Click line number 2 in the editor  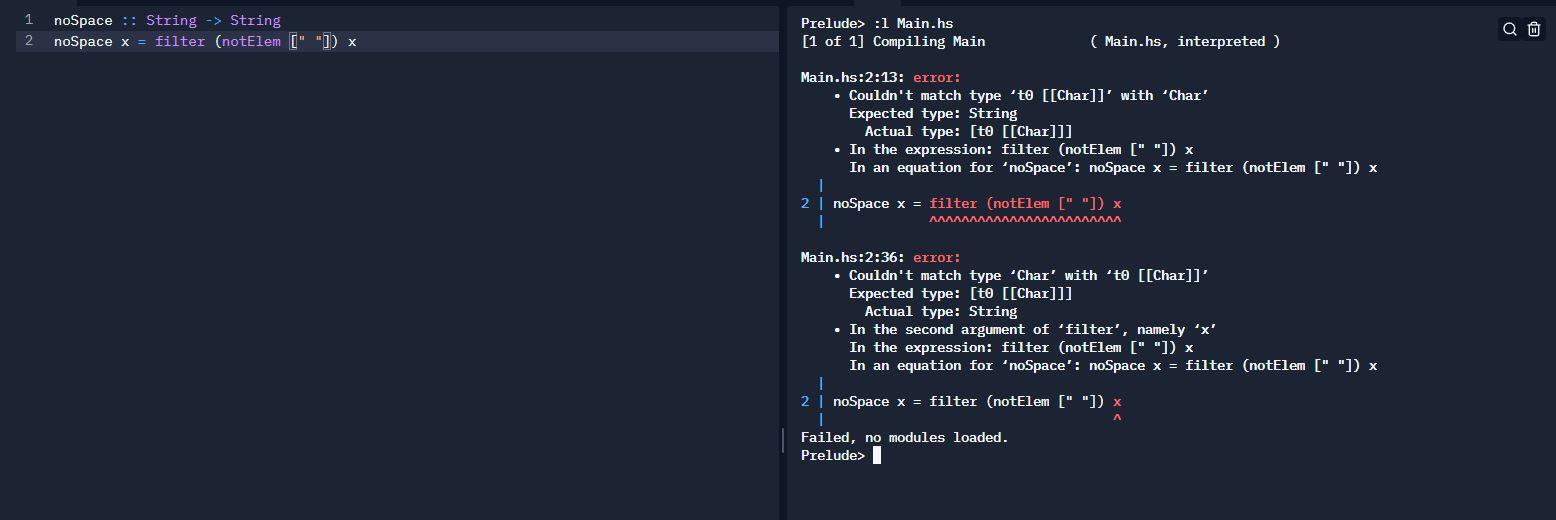click(x=29, y=41)
